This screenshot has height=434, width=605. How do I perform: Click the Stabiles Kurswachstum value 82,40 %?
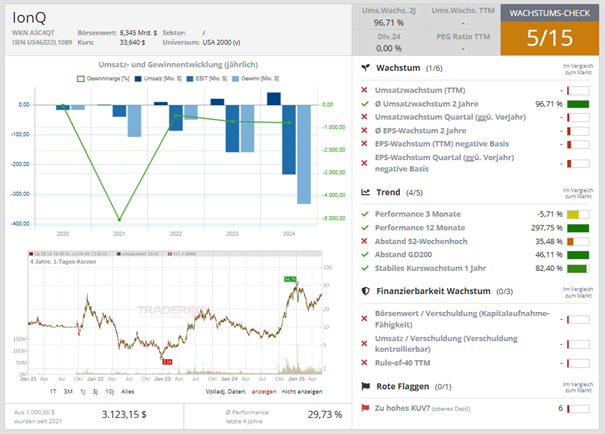[x=549, y=268]
